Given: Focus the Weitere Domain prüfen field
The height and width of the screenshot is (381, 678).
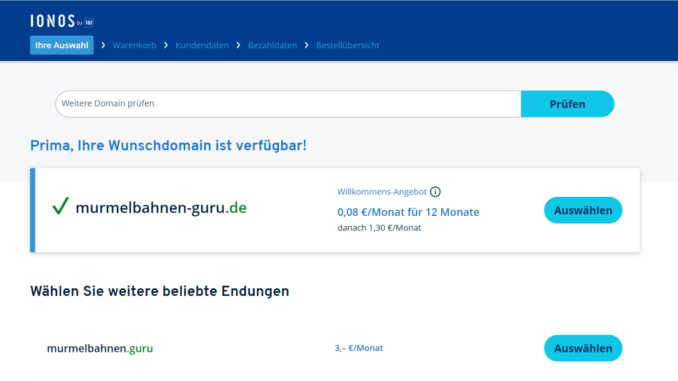Looking at the screenshot, I should 288,104.
